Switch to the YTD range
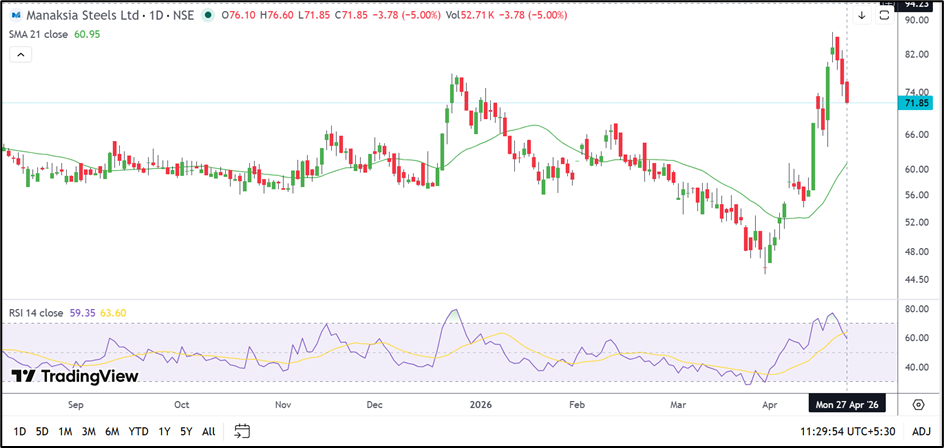Image resolution: width=944 pixels, height=448 pixels. (138, 431)
